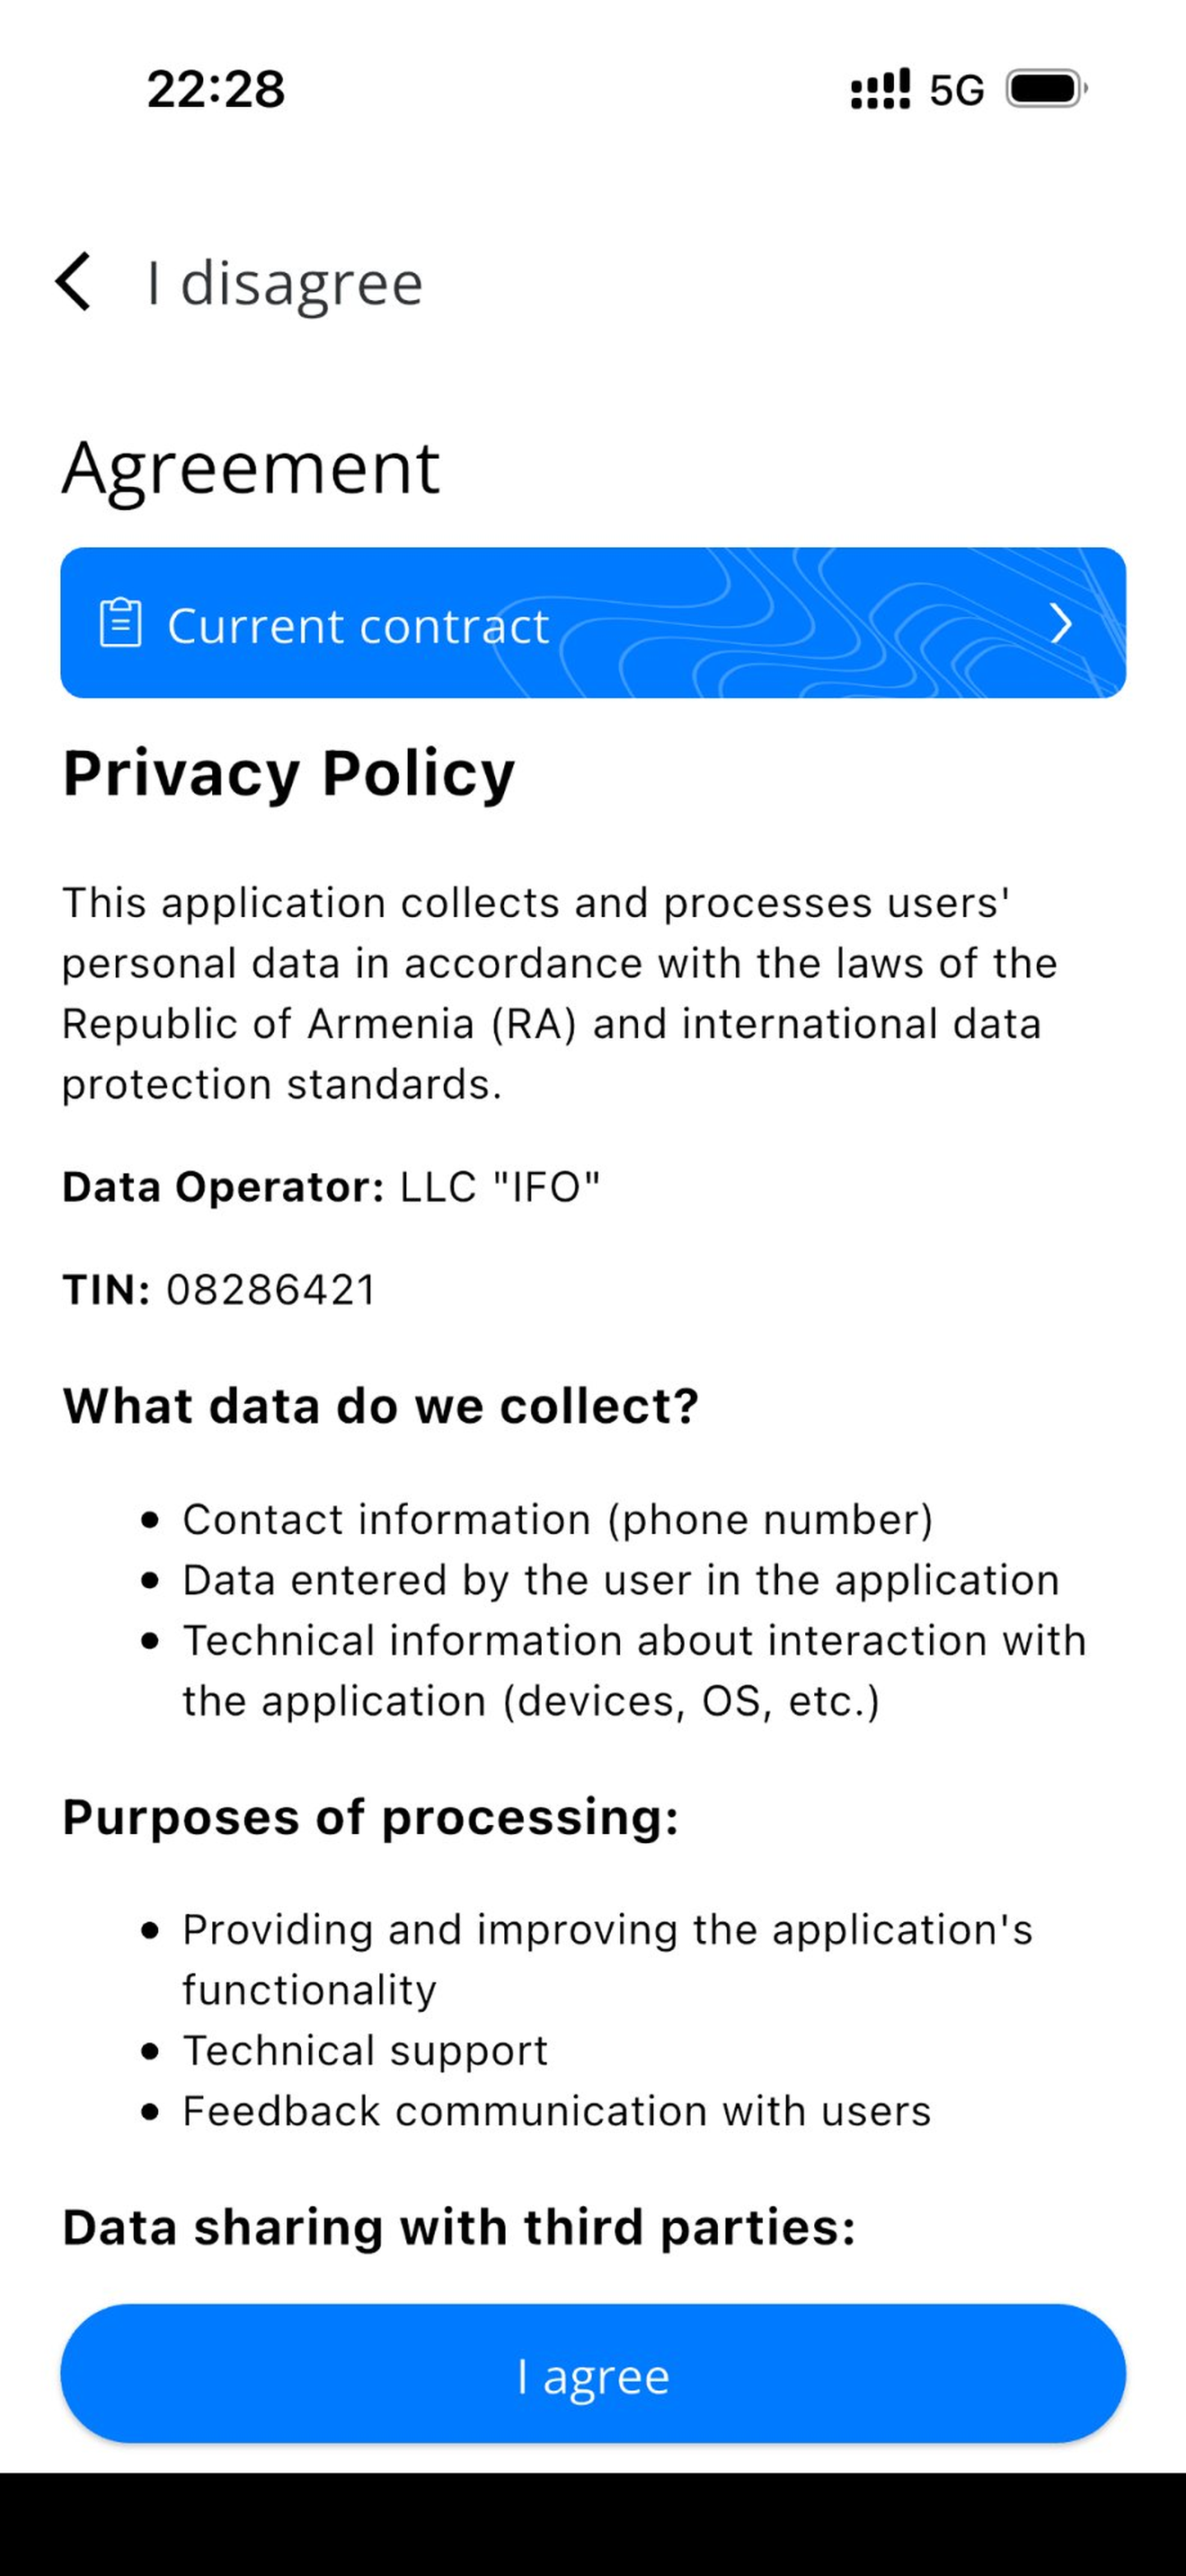The height and width of the screenshot is (2576, 1186).
Task: Tap the Data Operator LLC "IFO" line
Action: pos(331,1187)
